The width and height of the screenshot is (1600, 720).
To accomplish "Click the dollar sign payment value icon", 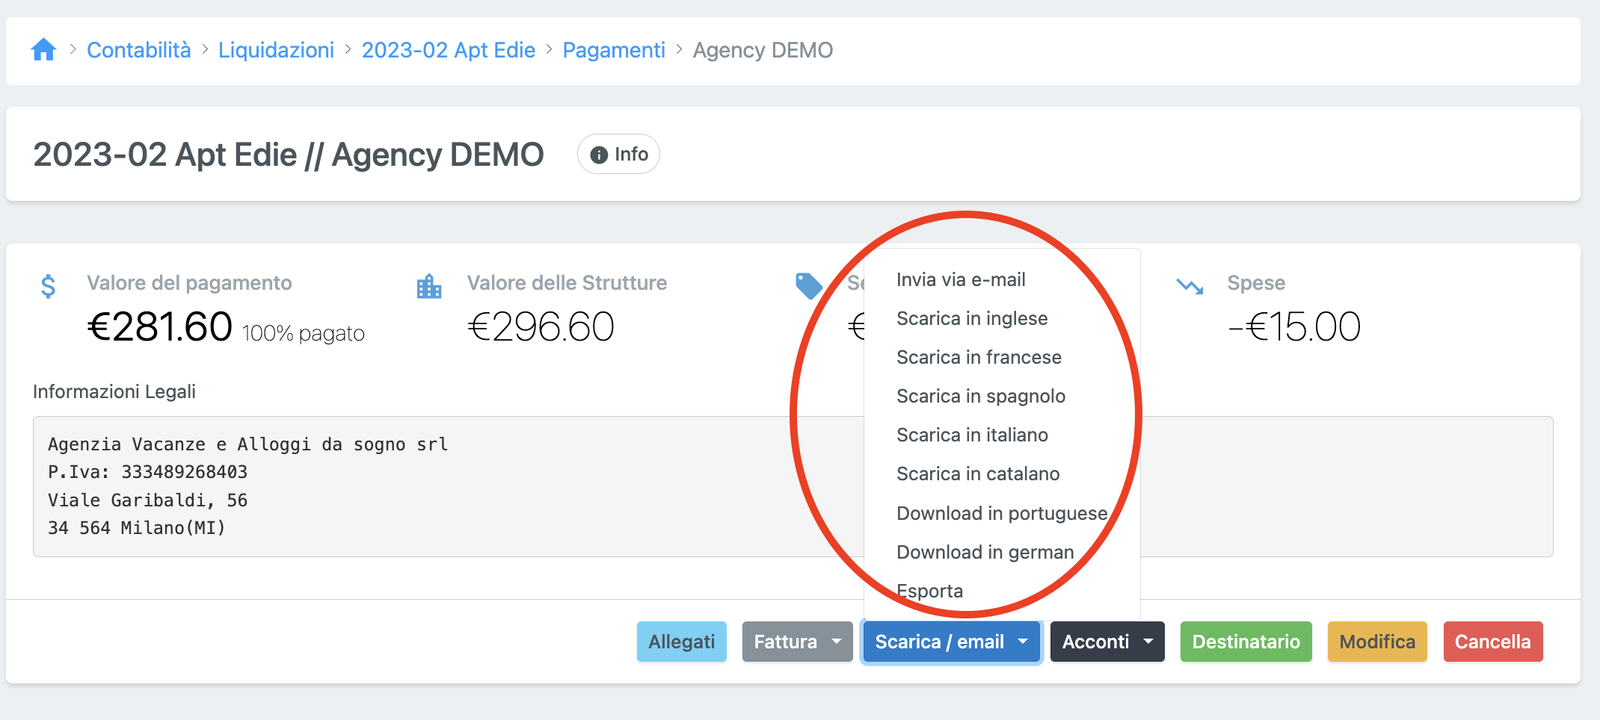I will (48, 287).
